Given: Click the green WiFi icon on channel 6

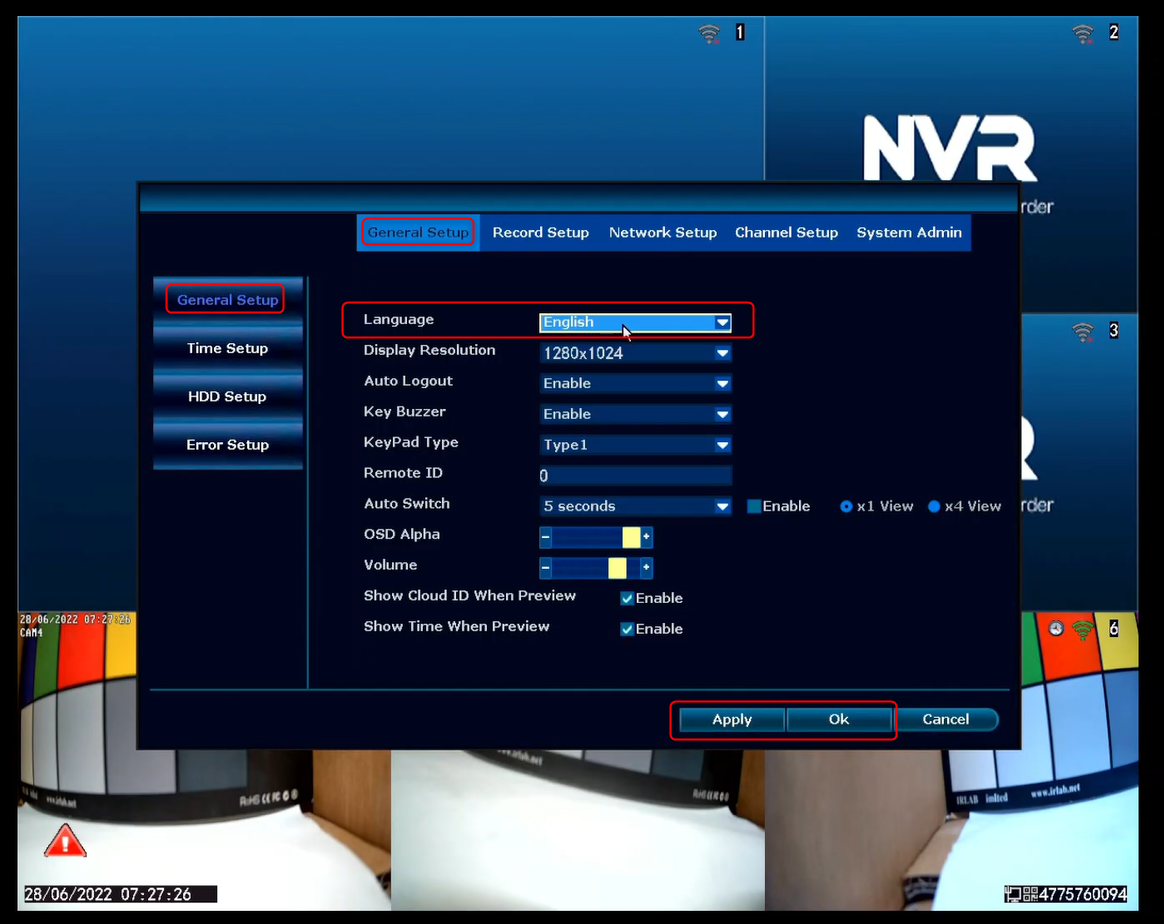Looking at the screenshot, I should tap(1083, 630).
